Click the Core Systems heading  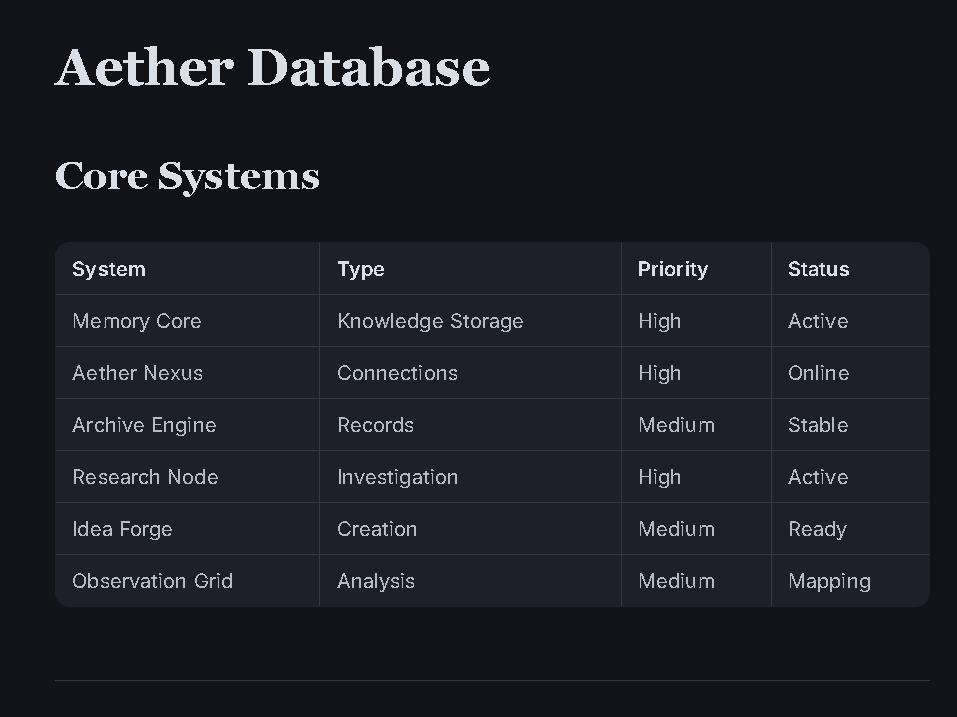pyautogui.click(x=187, y=176)
